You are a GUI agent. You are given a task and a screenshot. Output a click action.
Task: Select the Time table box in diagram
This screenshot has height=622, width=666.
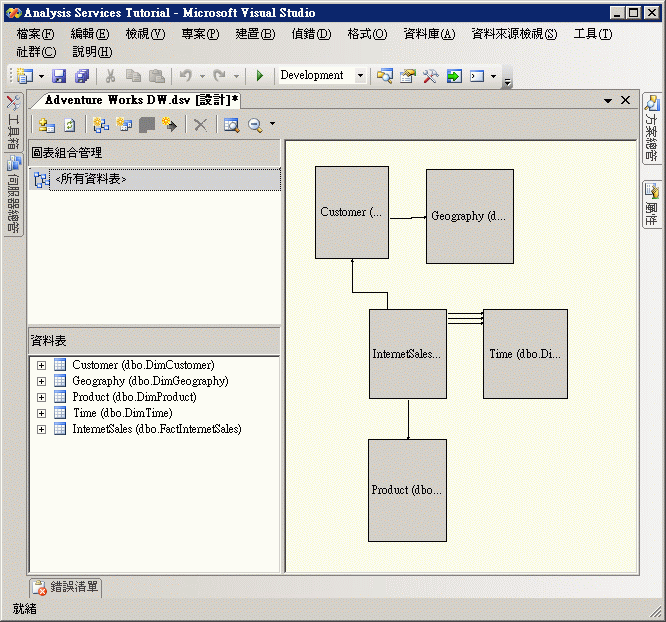[x=525, y=354]
